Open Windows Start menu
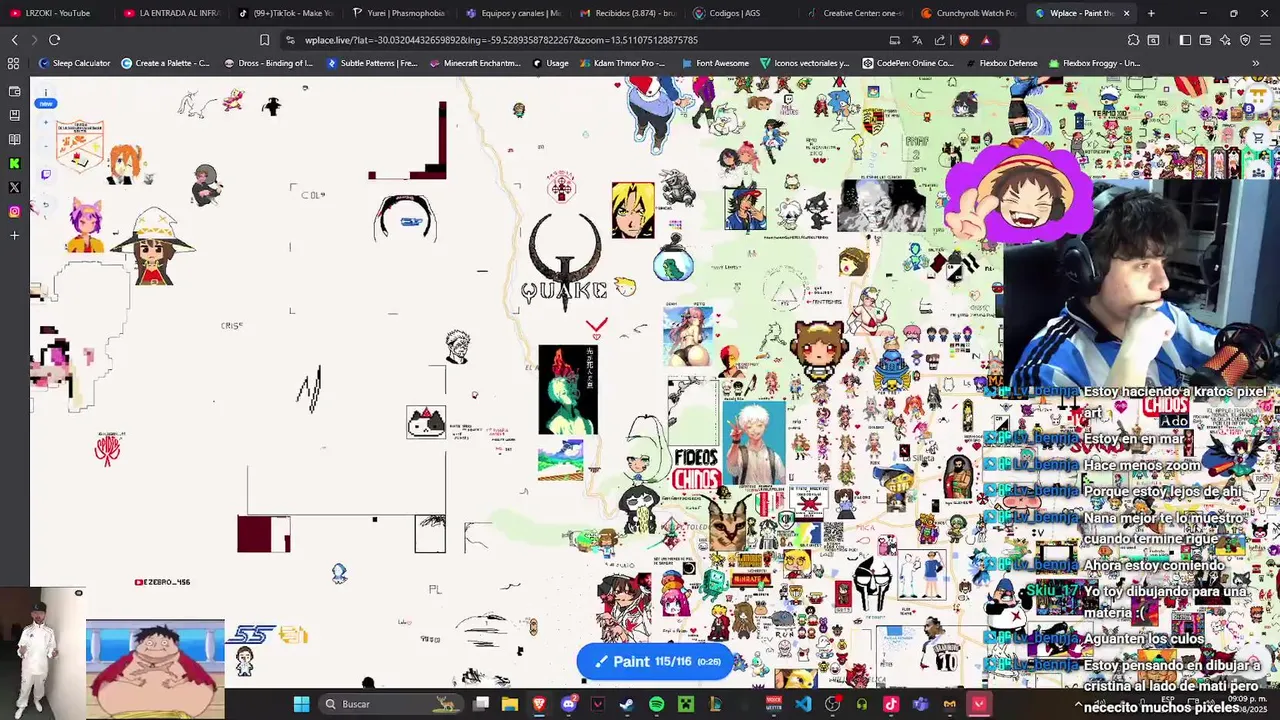 tap(301, 704)
